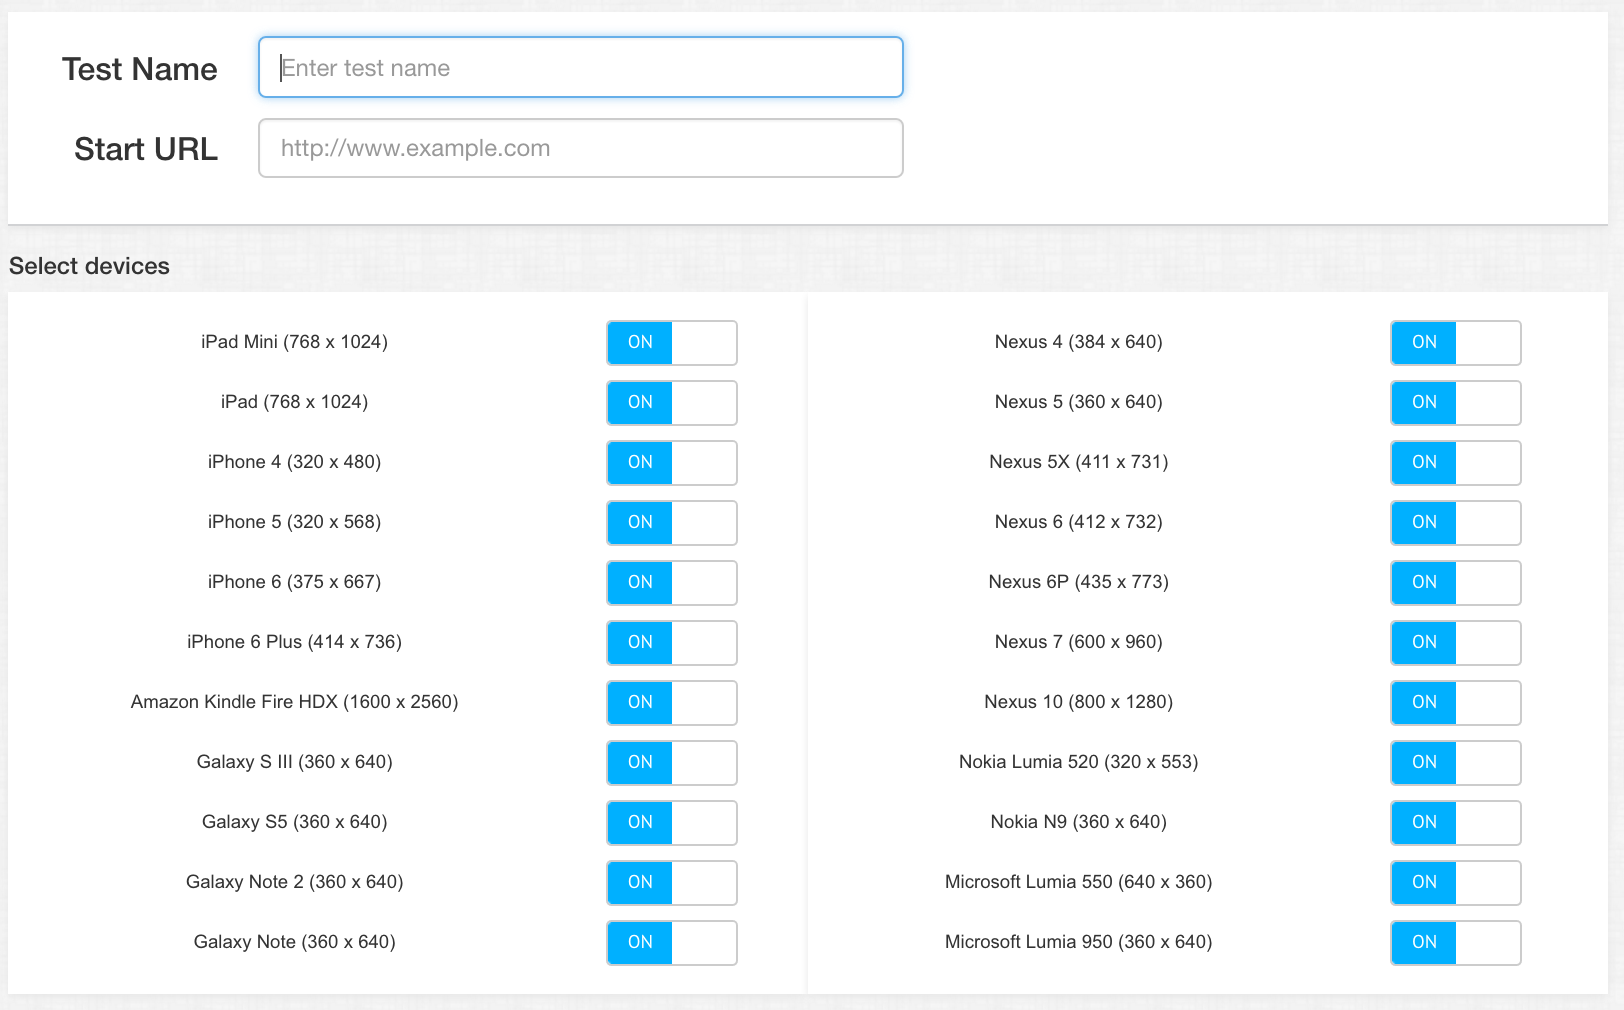
Task: Click the 'Nokia N9 (360 x 640)' label
Action: tap(1078, 822)
